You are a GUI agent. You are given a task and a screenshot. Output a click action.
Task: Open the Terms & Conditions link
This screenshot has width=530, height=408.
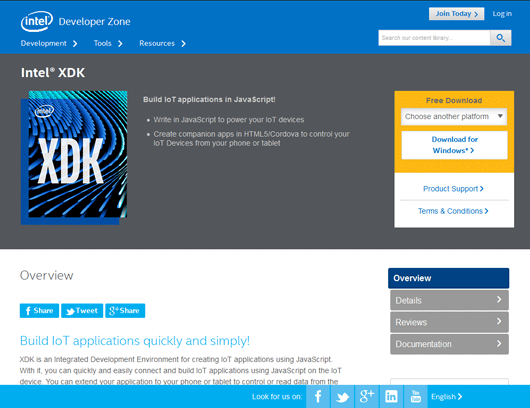point(453,211)
